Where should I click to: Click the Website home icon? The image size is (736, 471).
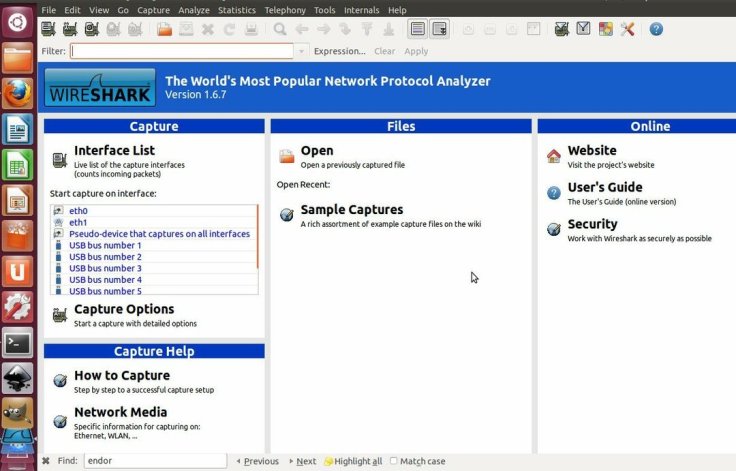pyautogui.click(x=553, y=156)
